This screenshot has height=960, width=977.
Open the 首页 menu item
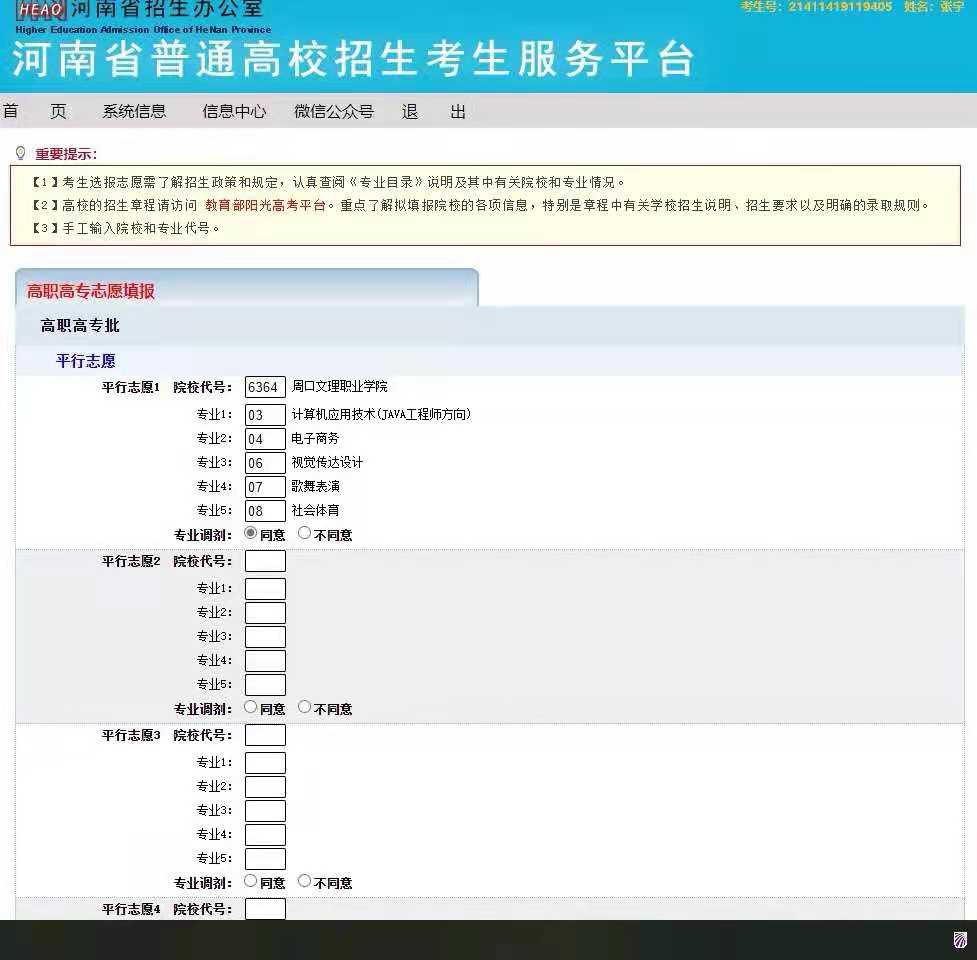click(34, 111)
